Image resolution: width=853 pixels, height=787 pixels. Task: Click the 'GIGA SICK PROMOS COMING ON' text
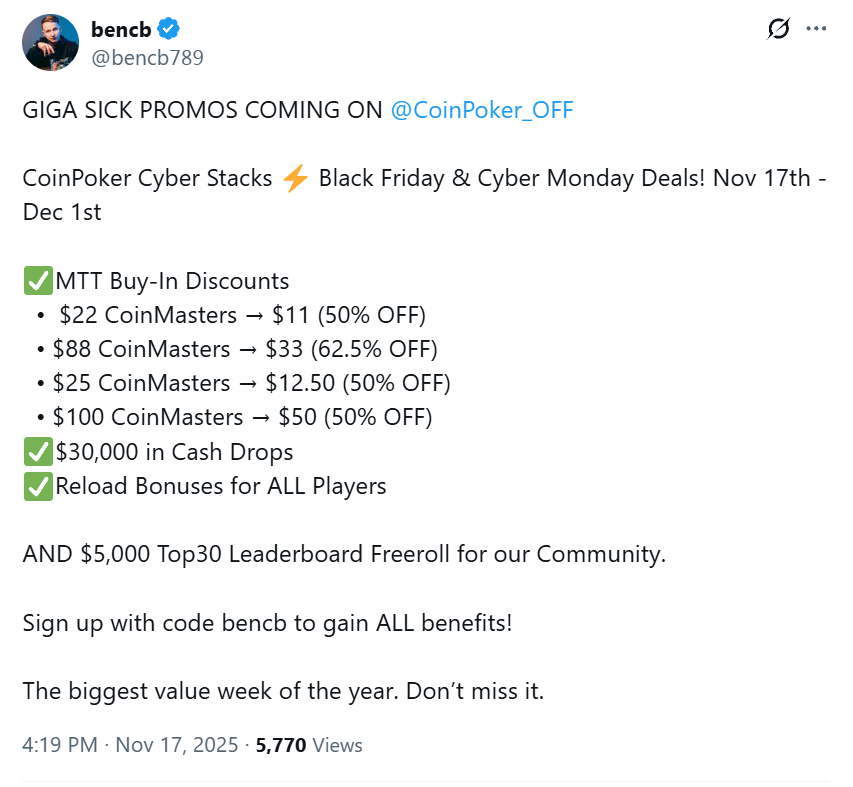click(203, 110)
